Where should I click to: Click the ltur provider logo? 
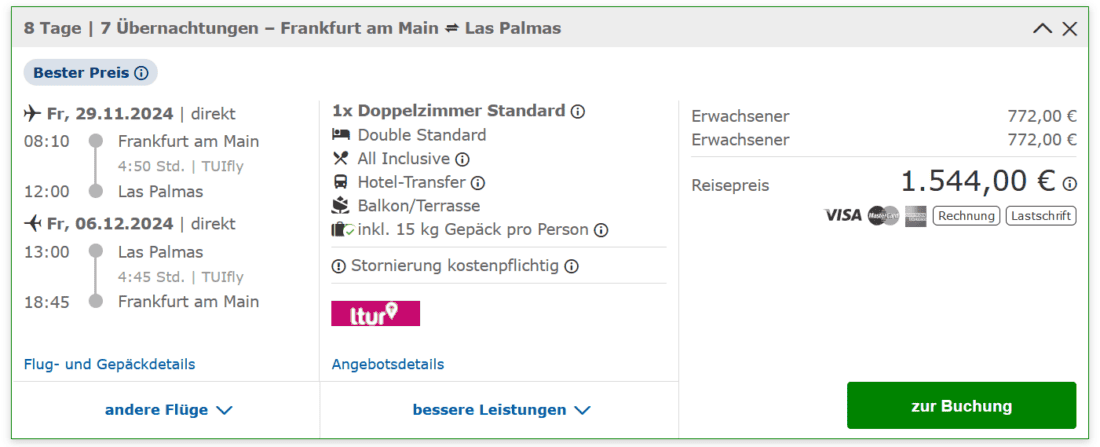(376, 313)
